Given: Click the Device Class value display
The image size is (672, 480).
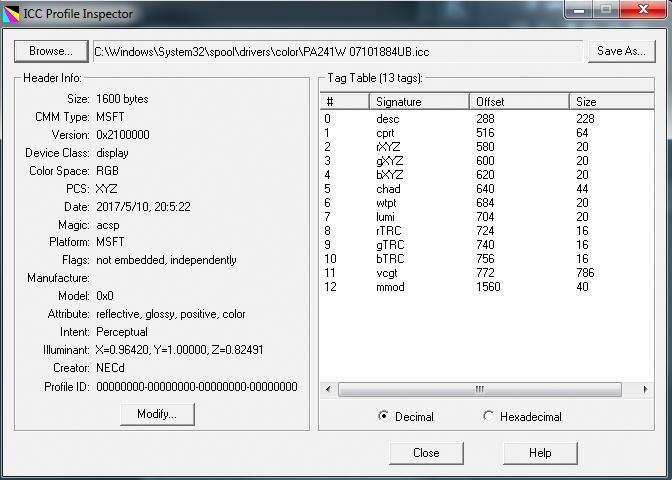Looking at the screenshot, I should pos(112,153).
